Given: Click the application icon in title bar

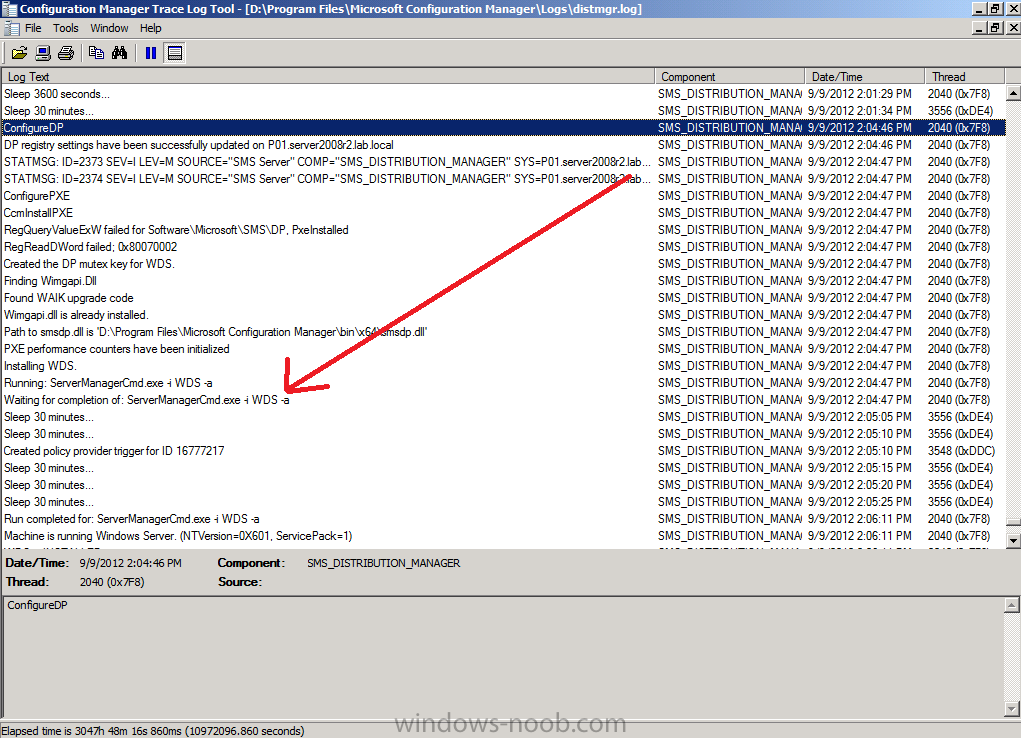Looking at the screenshot, I should tap(9, 9).
